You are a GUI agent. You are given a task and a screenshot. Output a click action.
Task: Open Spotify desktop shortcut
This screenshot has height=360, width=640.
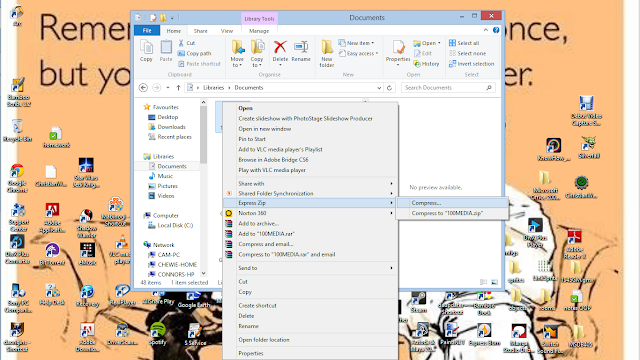(x=158, y=333)
